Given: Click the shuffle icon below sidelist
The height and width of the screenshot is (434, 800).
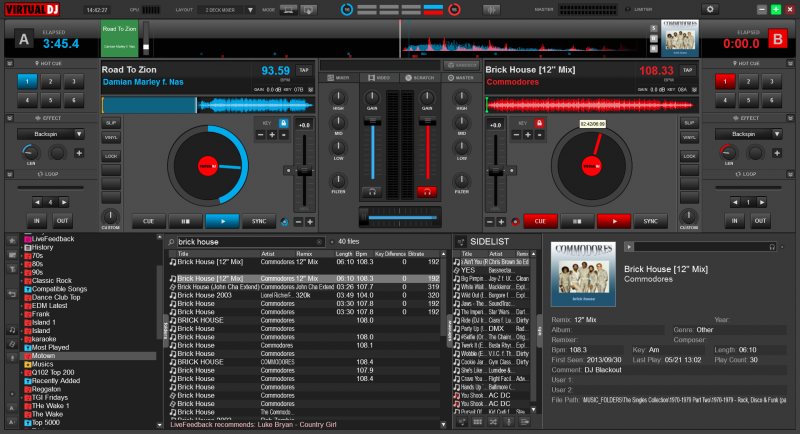Looking at the screenshot, I should 493,422.
